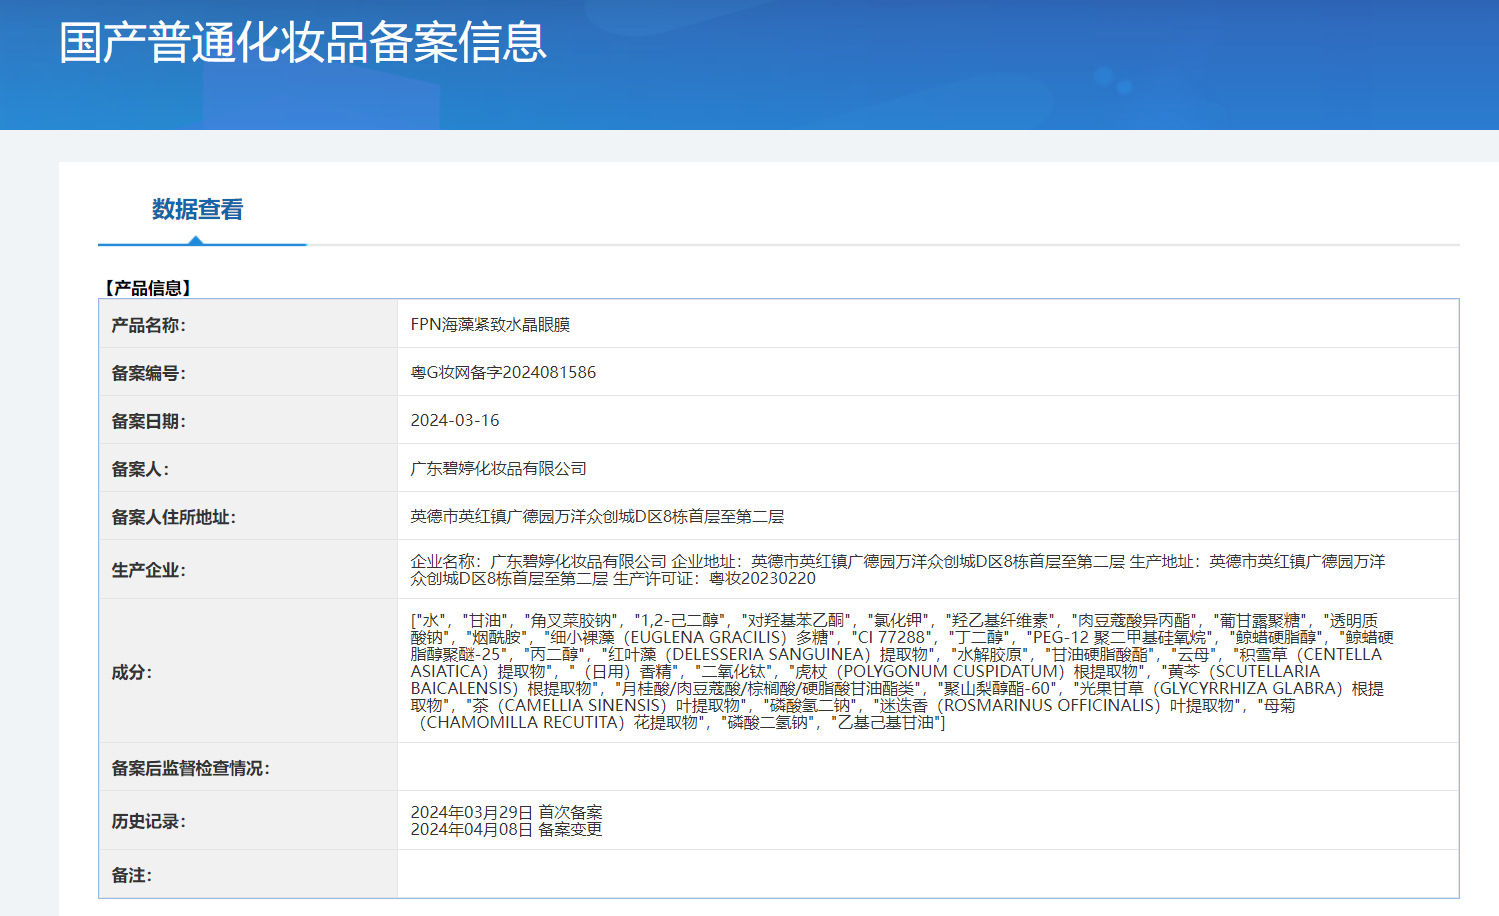Viewport: 1499px width, 916px height.
Task: Click the triangle marker under 数据查看 tab
Action: point(196,240)
